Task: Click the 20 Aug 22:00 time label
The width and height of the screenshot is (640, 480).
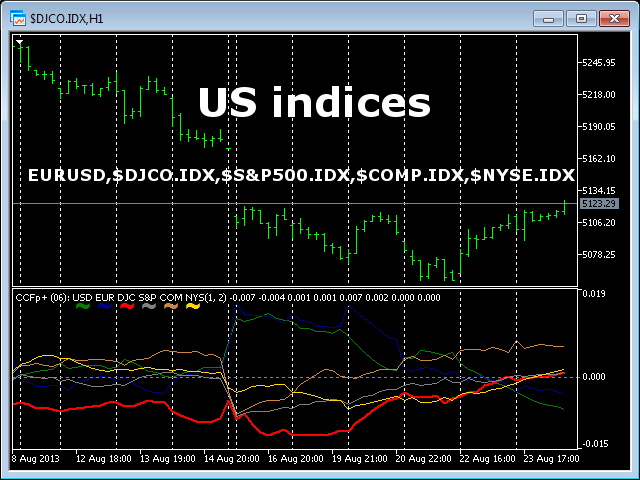Action: (x=424, y=459)
